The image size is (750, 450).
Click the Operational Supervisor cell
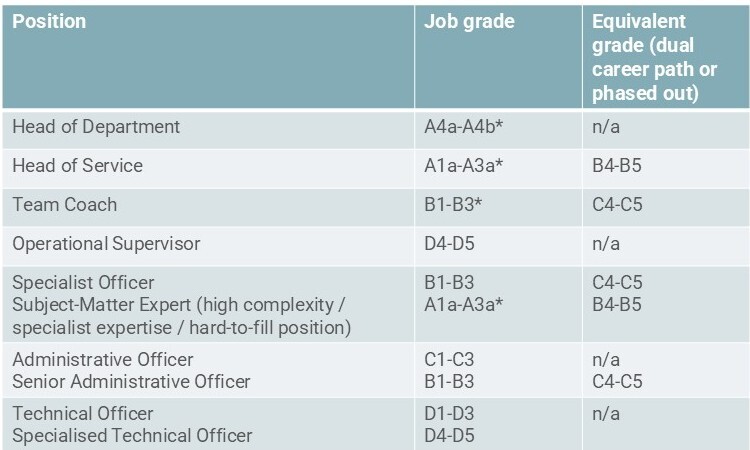click(x=208, y=246)
